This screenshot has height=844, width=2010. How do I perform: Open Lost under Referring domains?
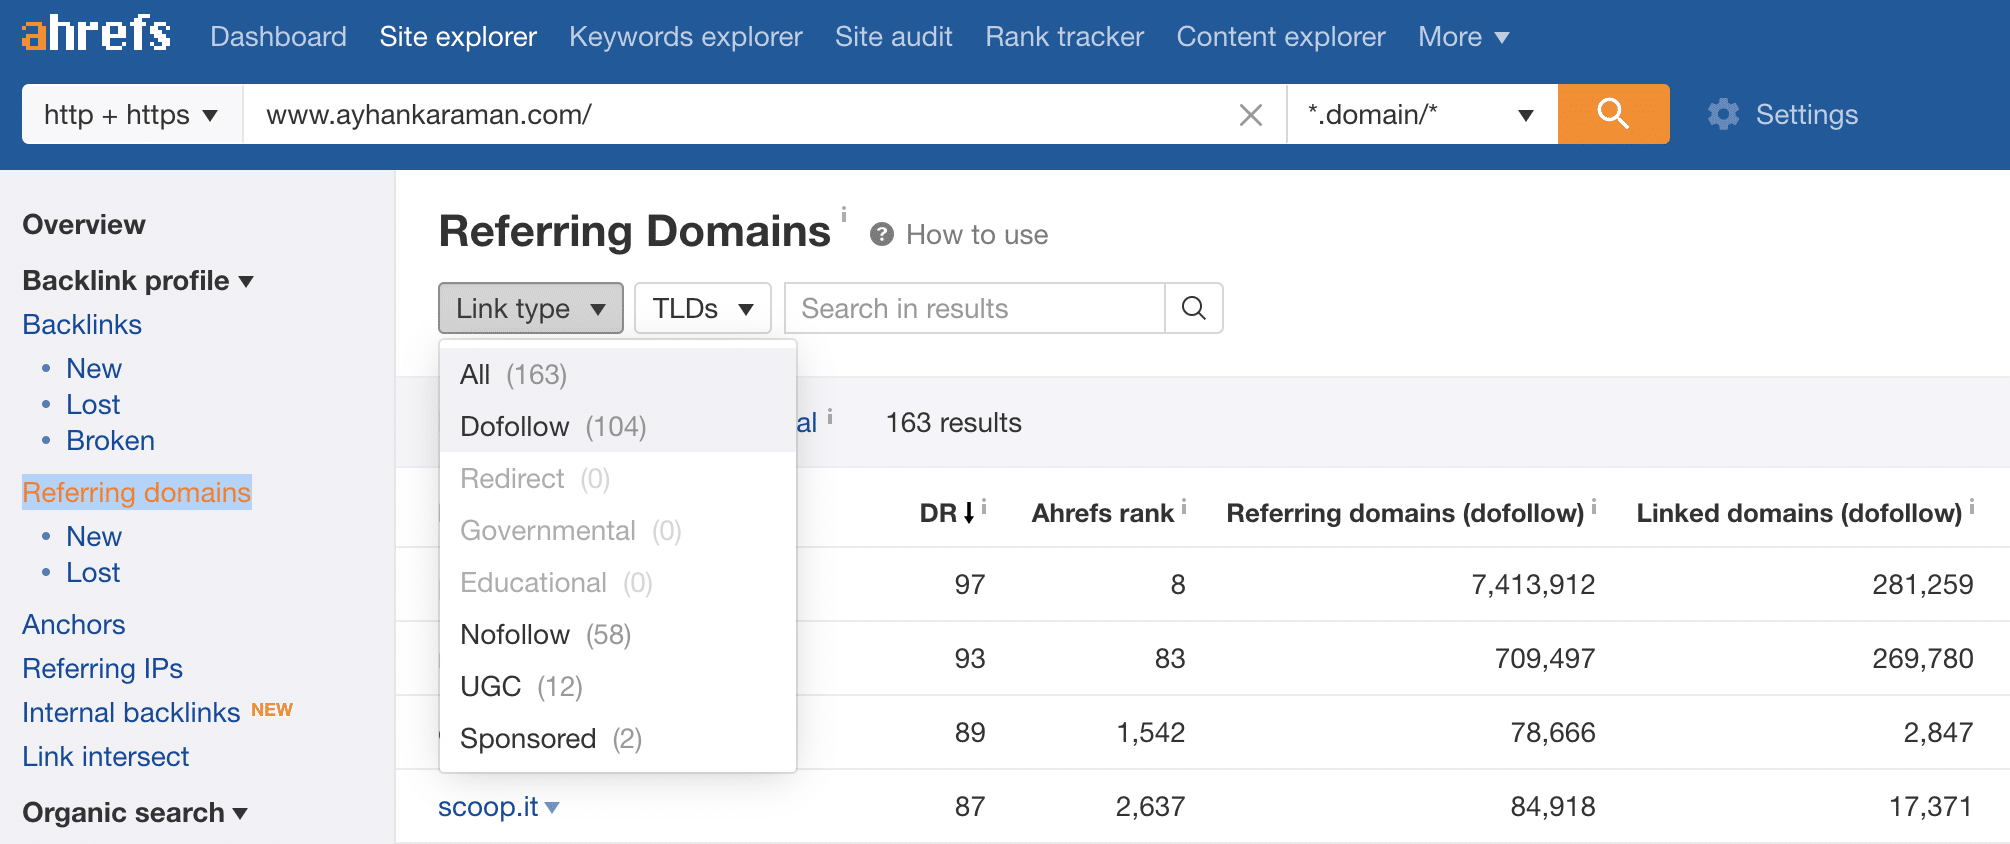point(93,573)
